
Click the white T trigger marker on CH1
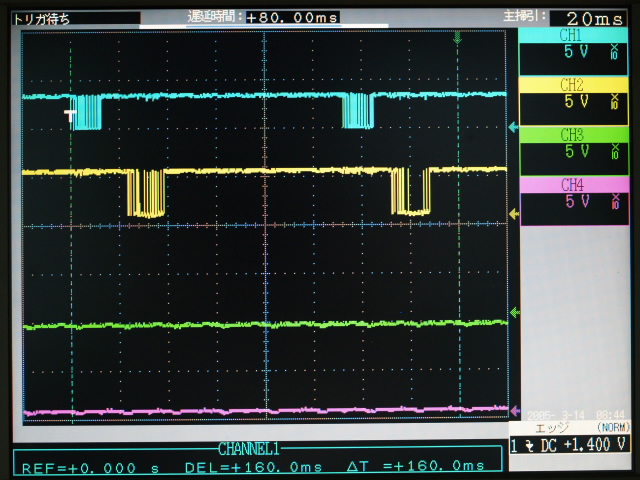(x=70, y=116)
